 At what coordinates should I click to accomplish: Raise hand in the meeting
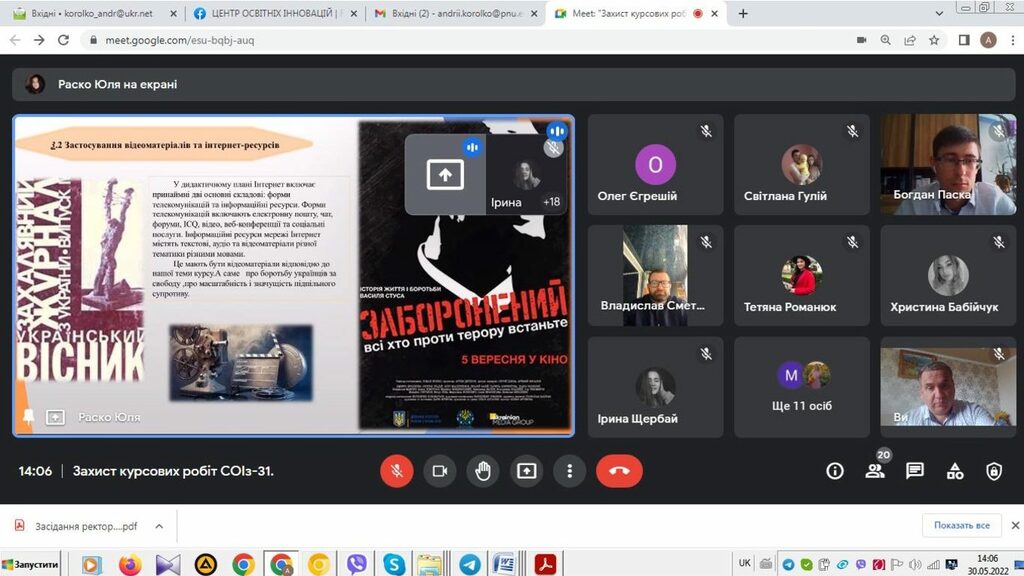coord(483,471)
